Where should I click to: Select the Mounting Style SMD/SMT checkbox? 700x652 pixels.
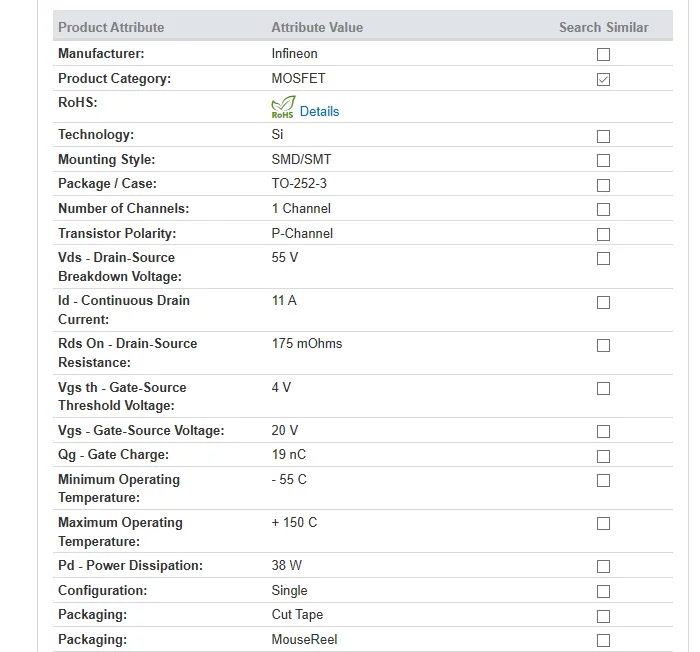pos(603,160)
